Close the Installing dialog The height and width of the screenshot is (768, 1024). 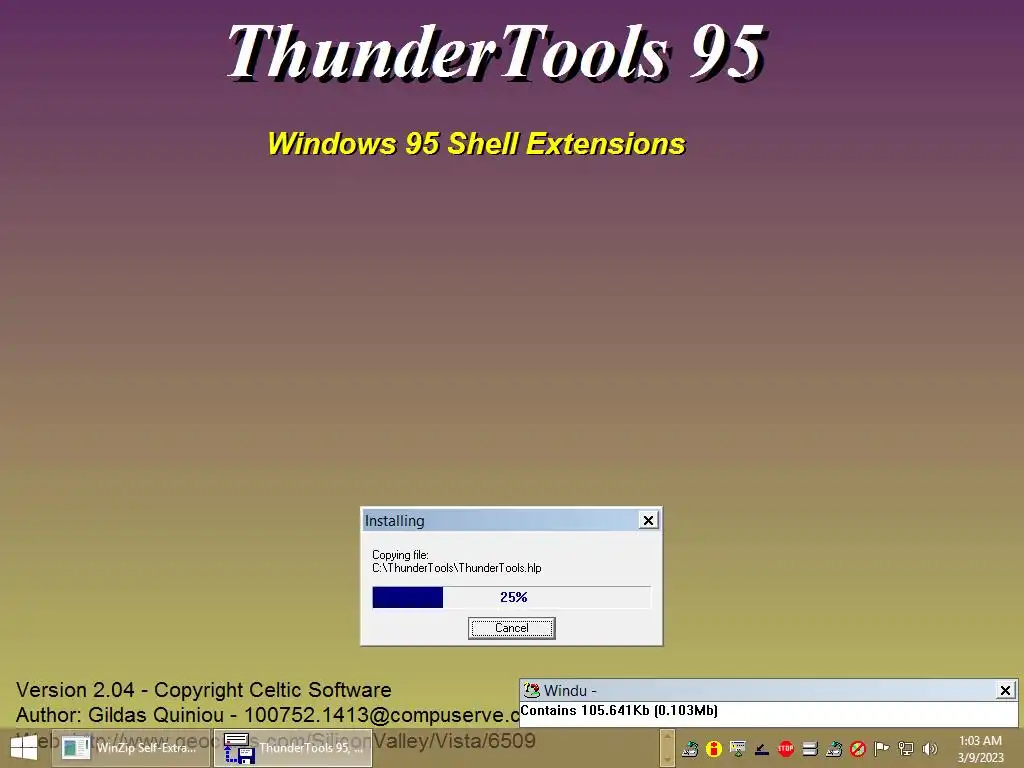(648, 520)
